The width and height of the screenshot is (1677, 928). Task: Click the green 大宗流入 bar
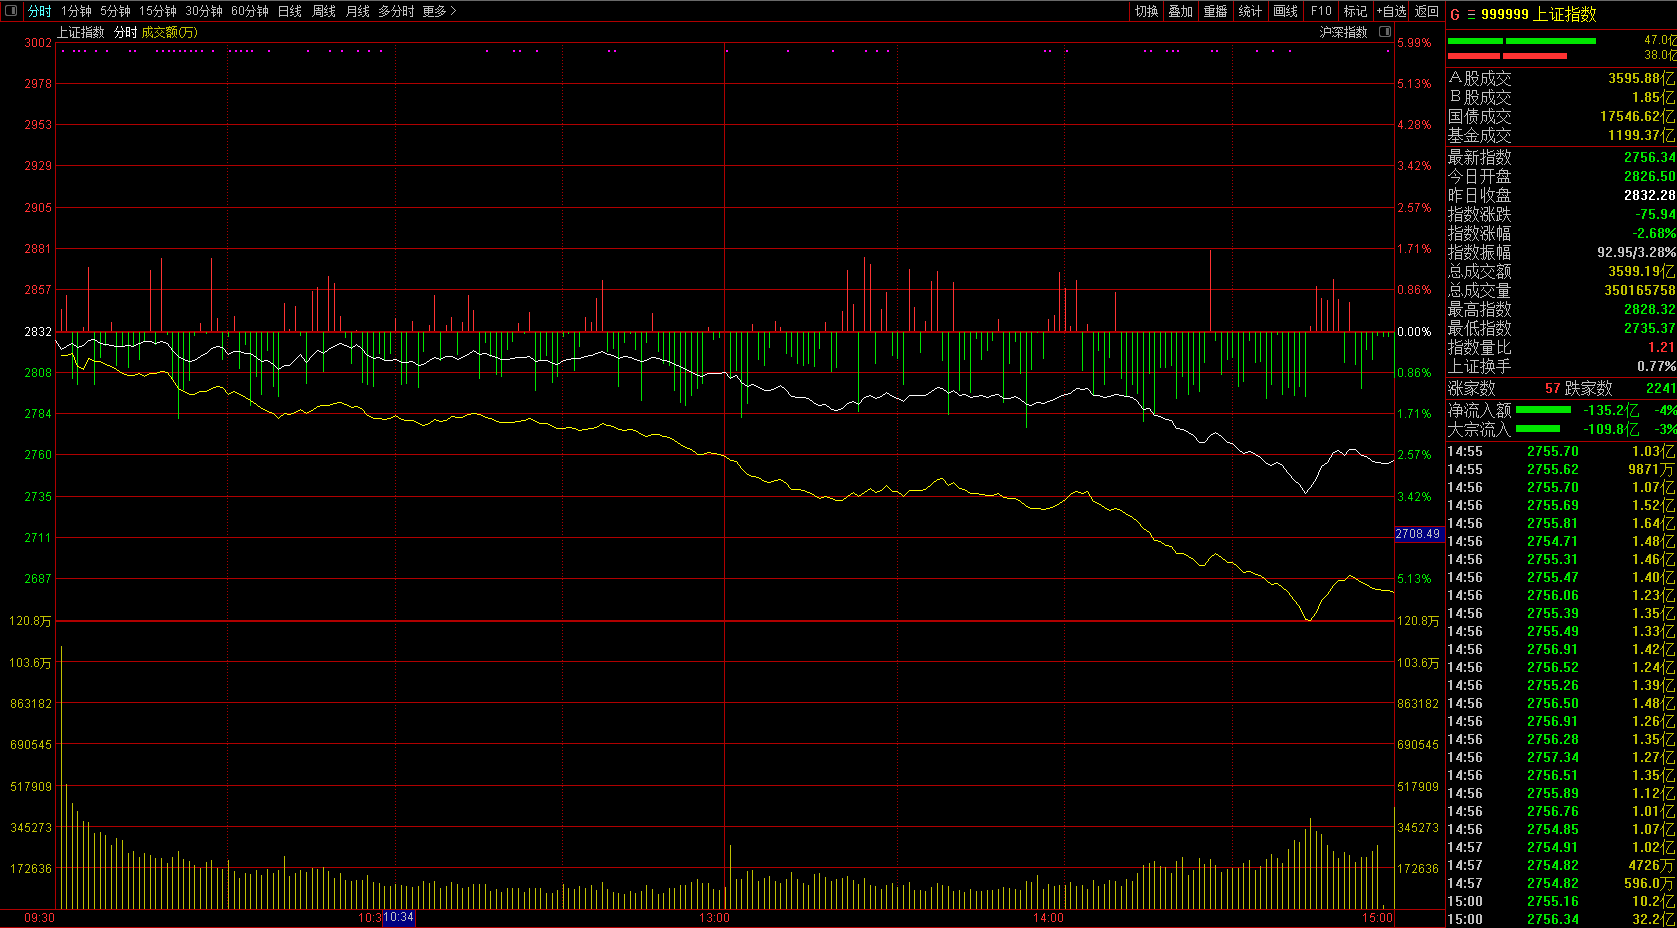coord(1538,429)
